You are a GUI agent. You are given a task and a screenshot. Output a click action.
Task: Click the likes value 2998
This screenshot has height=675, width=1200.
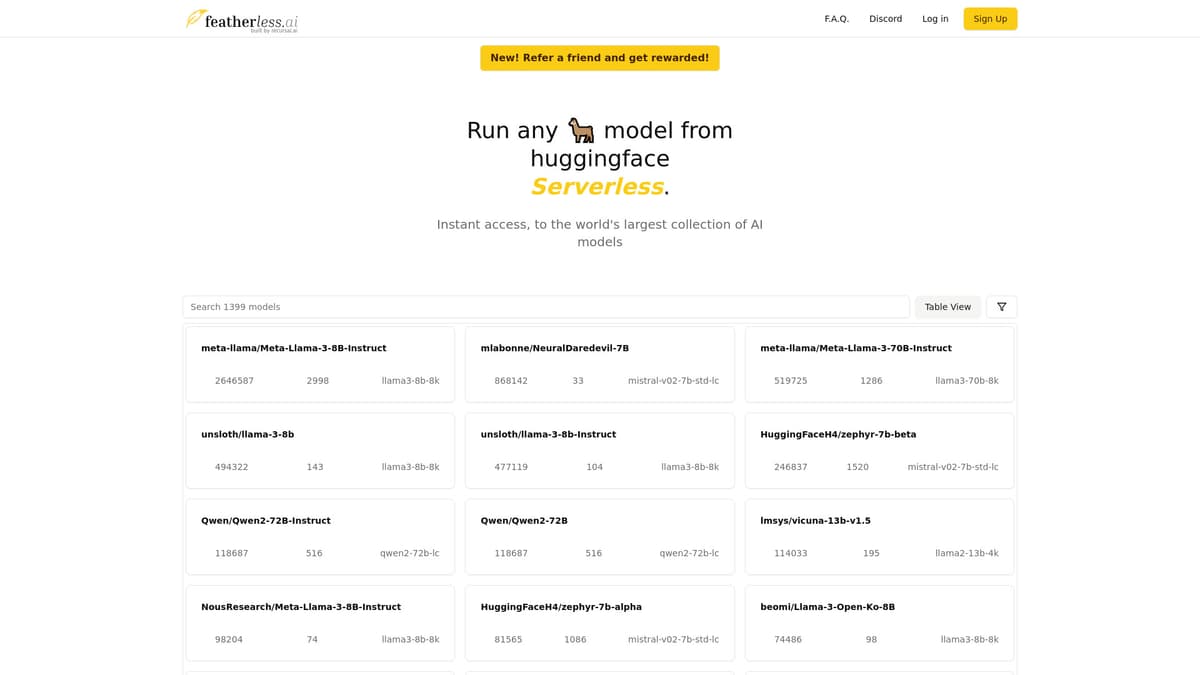tap(318, 381)
